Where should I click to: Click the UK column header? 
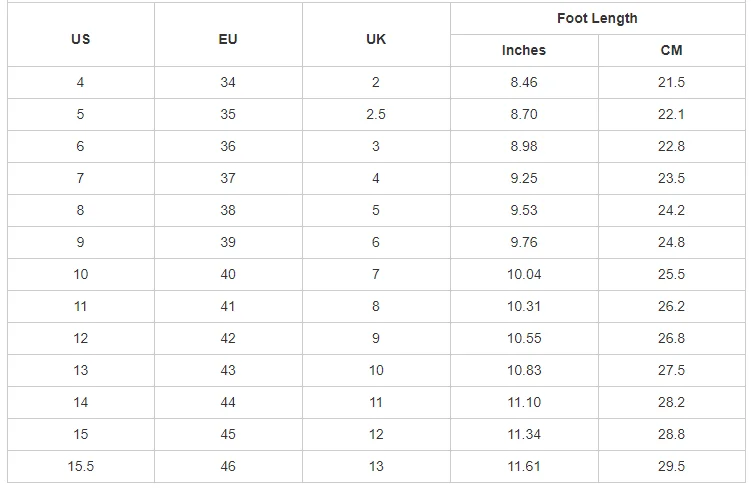tap(376, 40)
